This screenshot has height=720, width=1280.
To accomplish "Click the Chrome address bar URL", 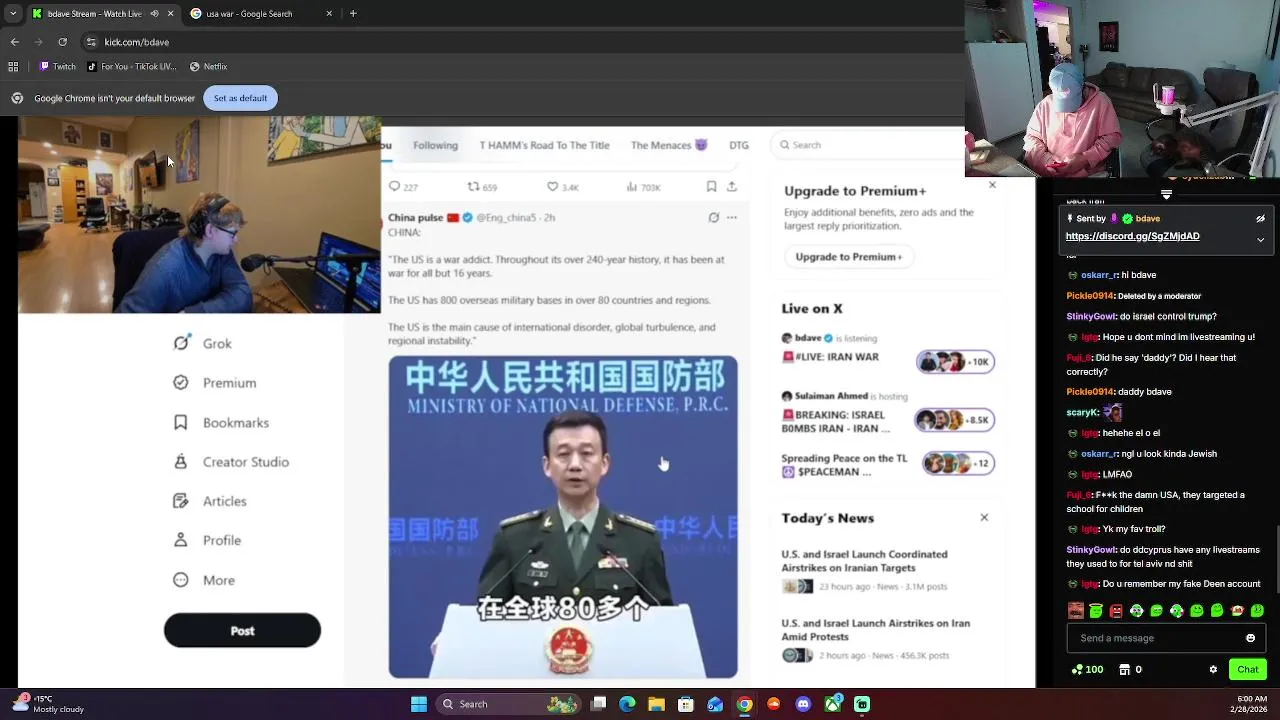I will tap(137, 42).
